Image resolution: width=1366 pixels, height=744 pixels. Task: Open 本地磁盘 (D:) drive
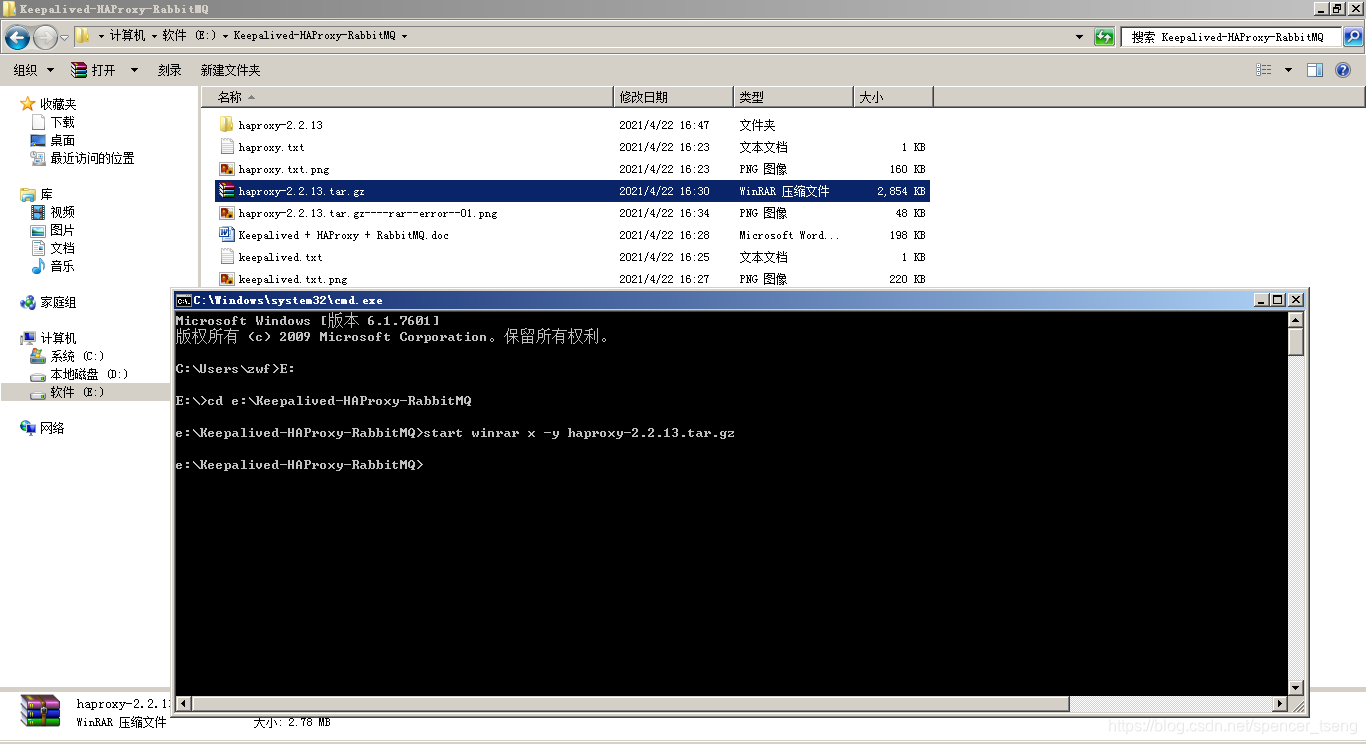89,374
